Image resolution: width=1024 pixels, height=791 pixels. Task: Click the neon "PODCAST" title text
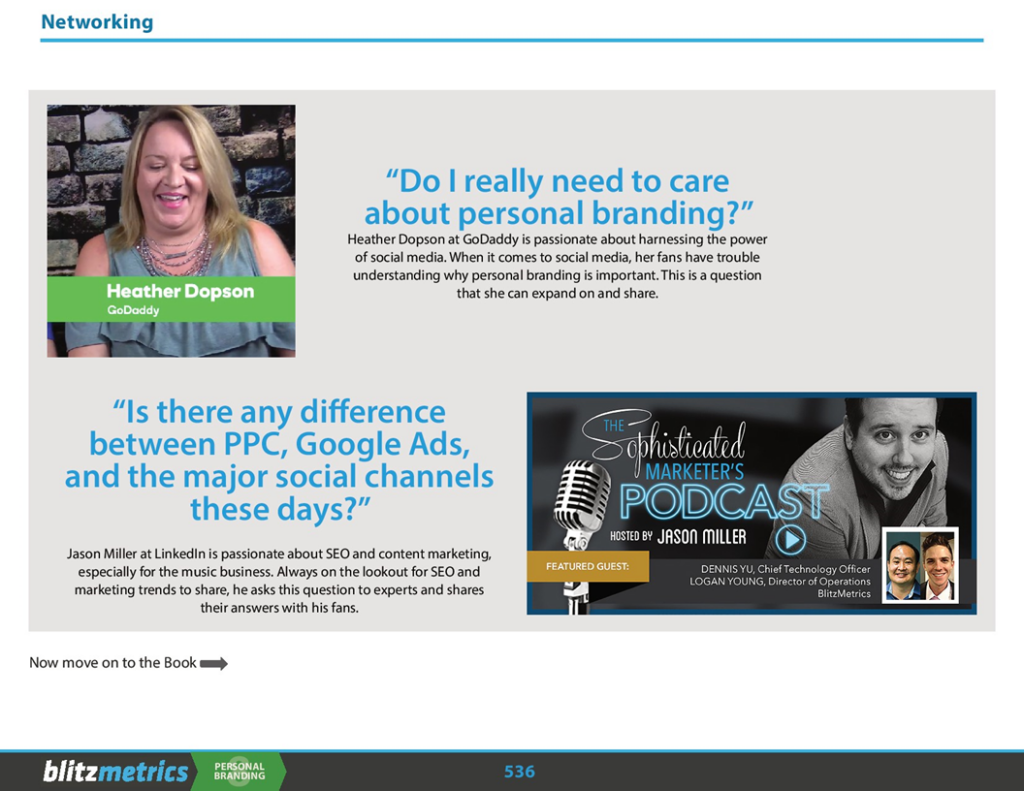coord(724,502)
